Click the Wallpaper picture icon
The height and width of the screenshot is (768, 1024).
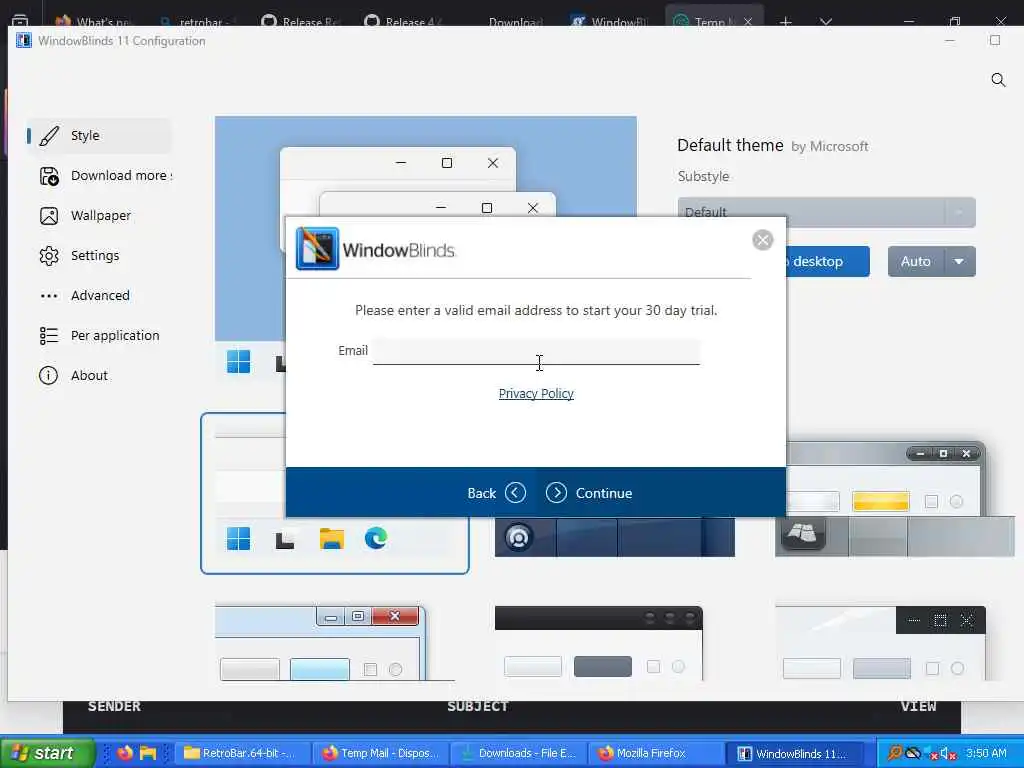pyautogui.click(x=49, y=216)
